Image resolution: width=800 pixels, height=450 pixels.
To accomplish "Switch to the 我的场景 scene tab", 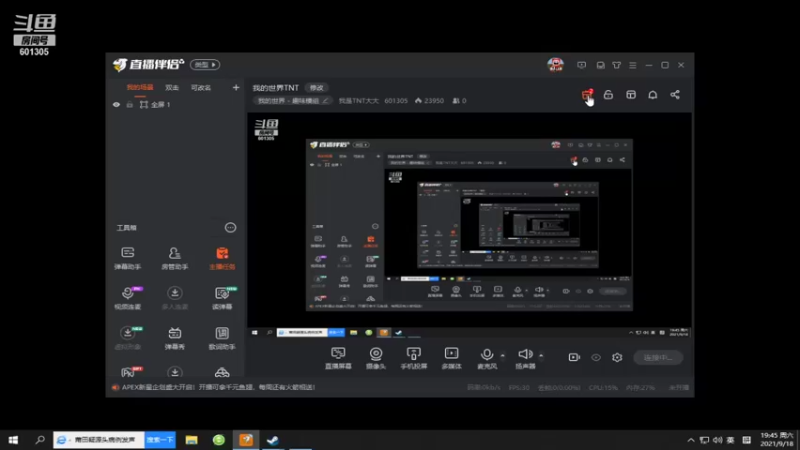I will click(140, 88).
